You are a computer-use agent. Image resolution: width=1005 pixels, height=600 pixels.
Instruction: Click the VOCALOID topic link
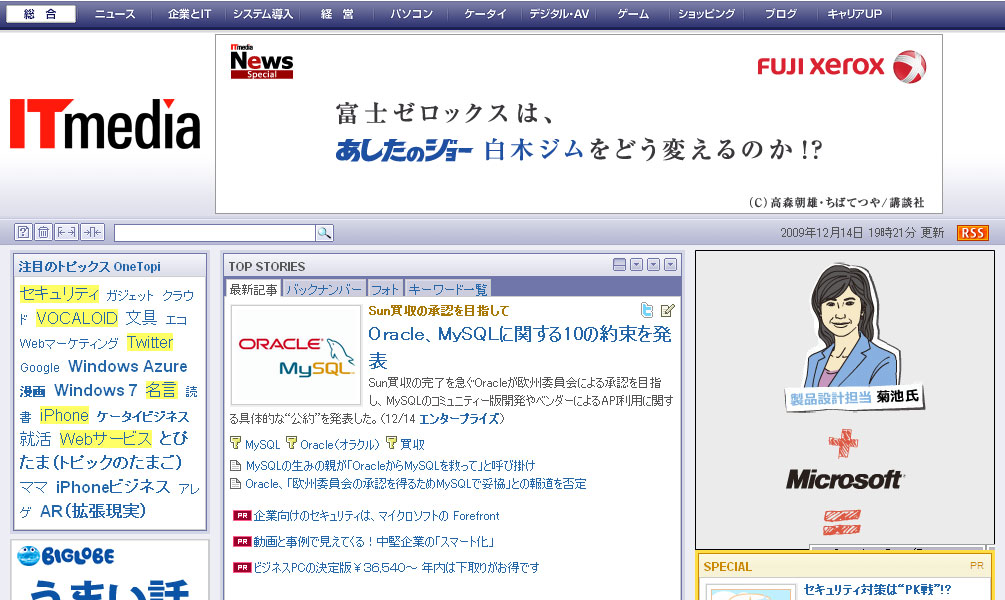pyautogui.click(x=77, y=318)
